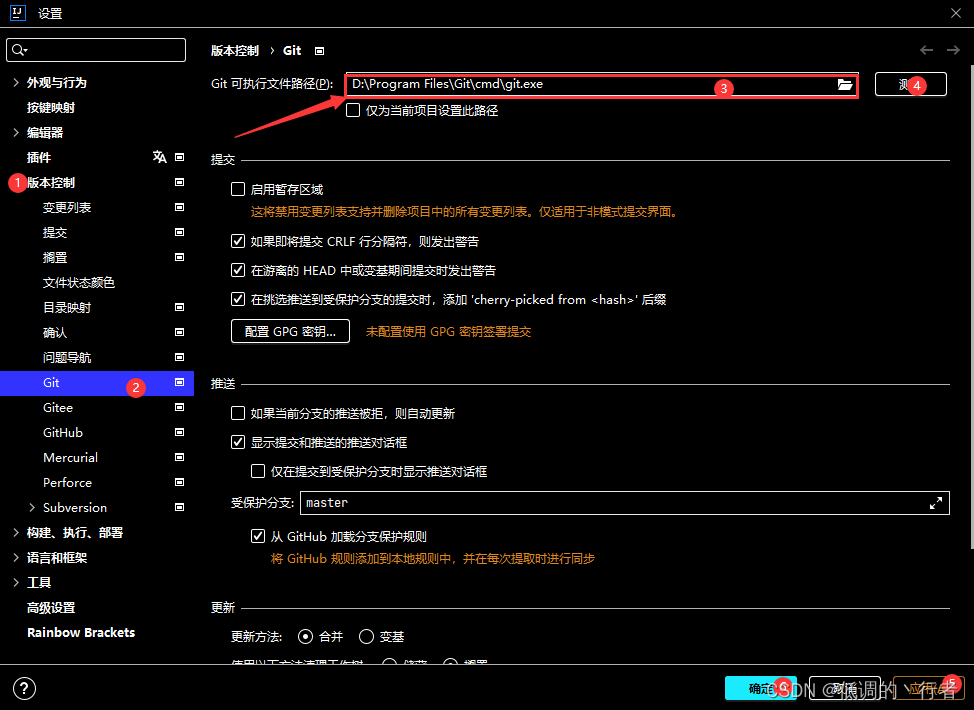
Task: Click the project-level icon beside 目录映射
Action: 180,307
